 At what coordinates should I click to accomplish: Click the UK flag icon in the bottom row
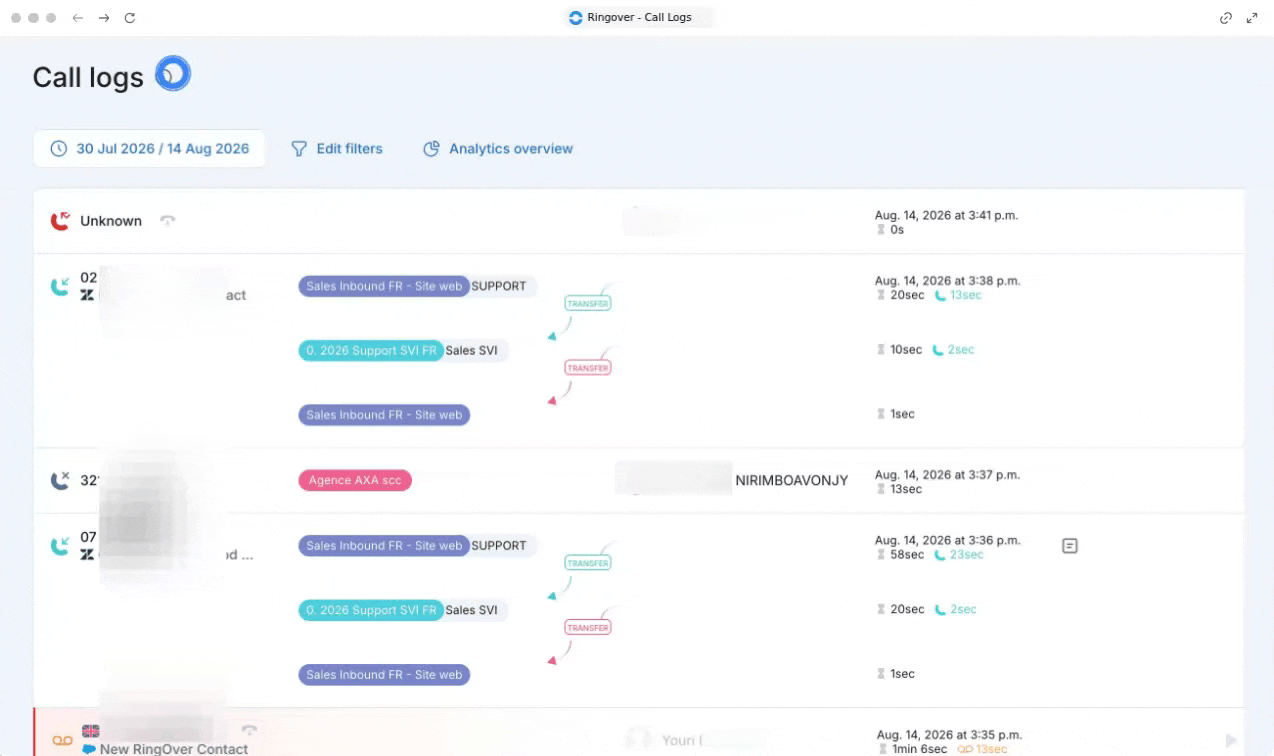(90, 731)
